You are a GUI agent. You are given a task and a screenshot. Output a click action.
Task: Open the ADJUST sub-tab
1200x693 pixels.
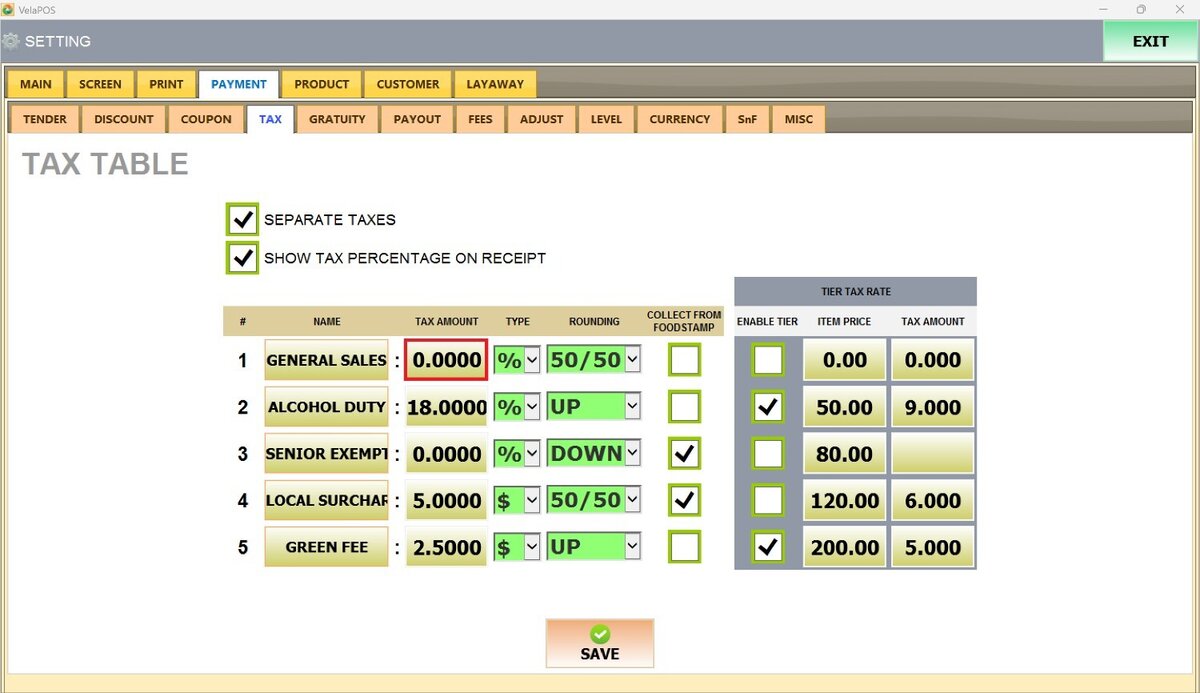(x=542, y=119)
